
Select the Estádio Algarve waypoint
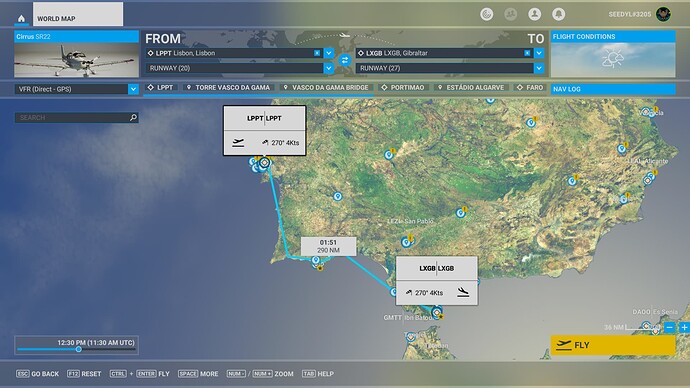[471, 88]
